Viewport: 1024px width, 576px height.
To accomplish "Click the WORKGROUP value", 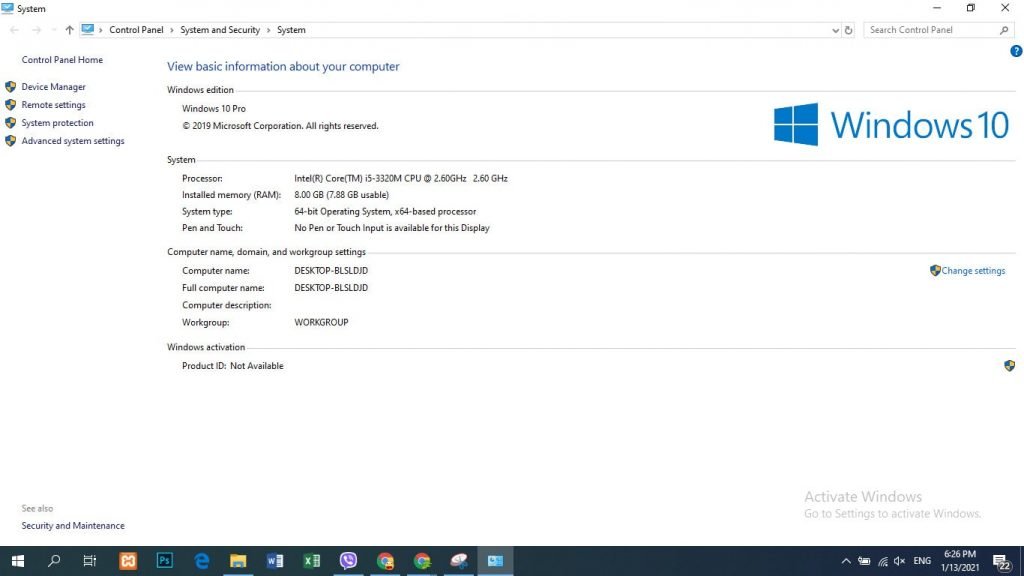I will [321, 323].
